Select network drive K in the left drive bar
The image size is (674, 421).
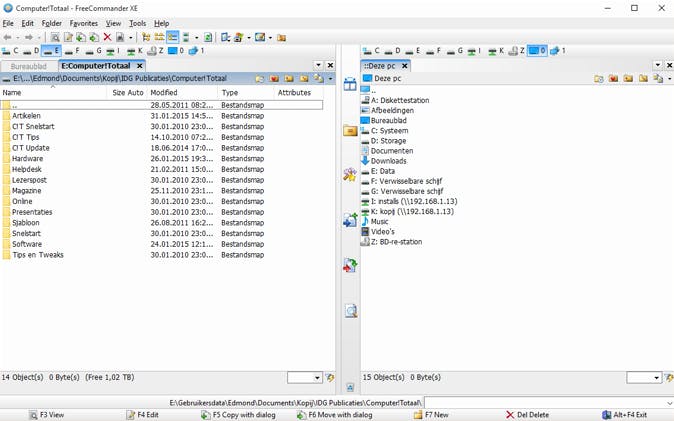(x=135, y=51)
